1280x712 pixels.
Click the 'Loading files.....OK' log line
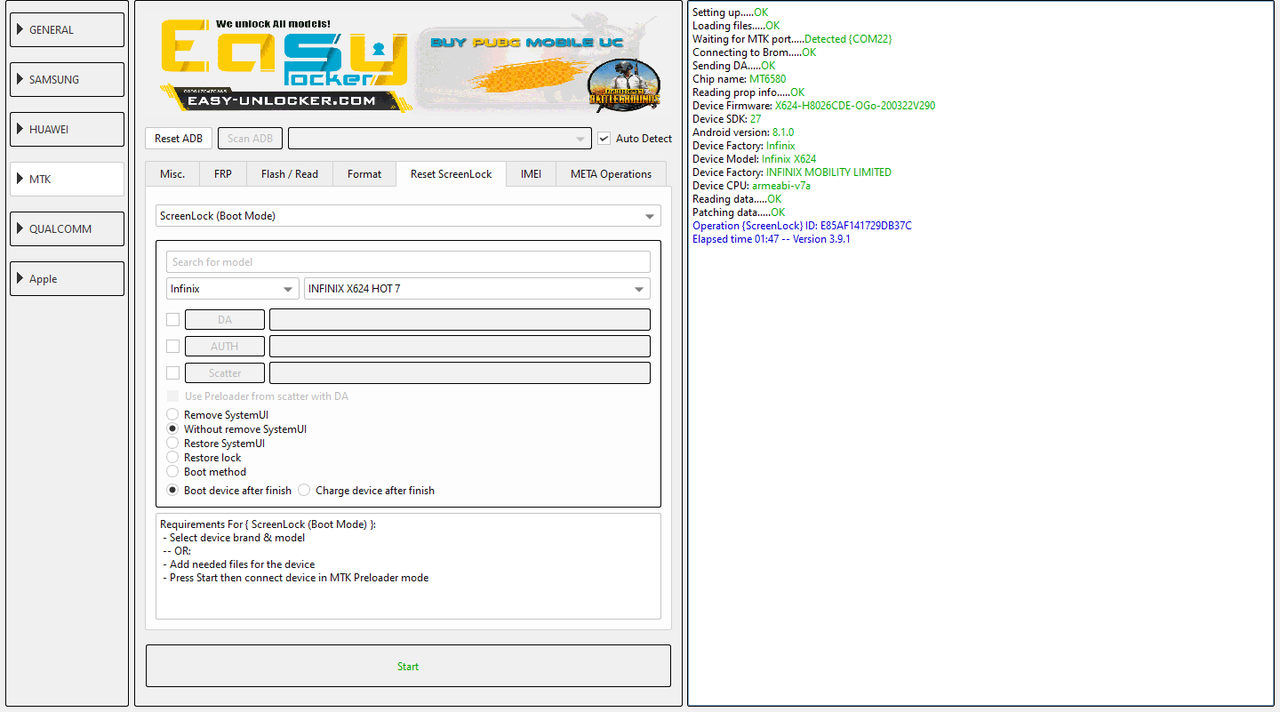[736, 26]
